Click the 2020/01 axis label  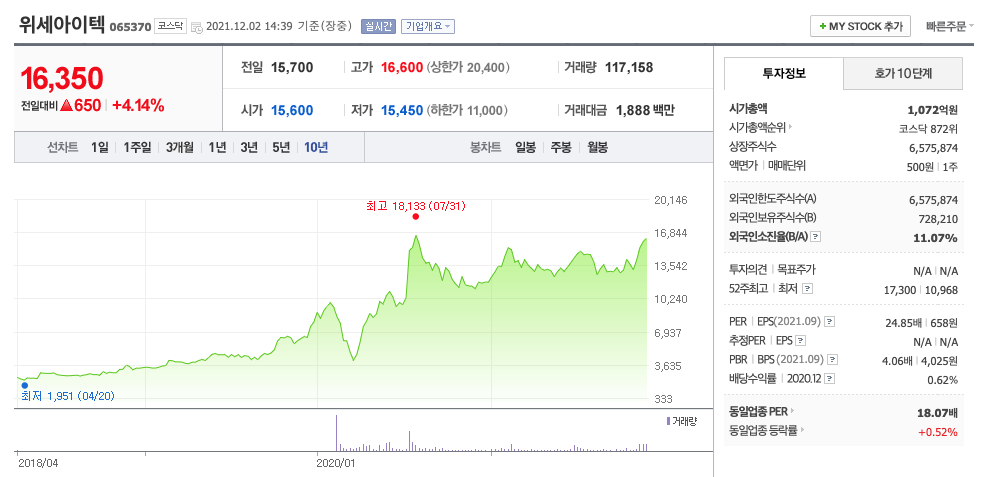(x=337, y=463)
